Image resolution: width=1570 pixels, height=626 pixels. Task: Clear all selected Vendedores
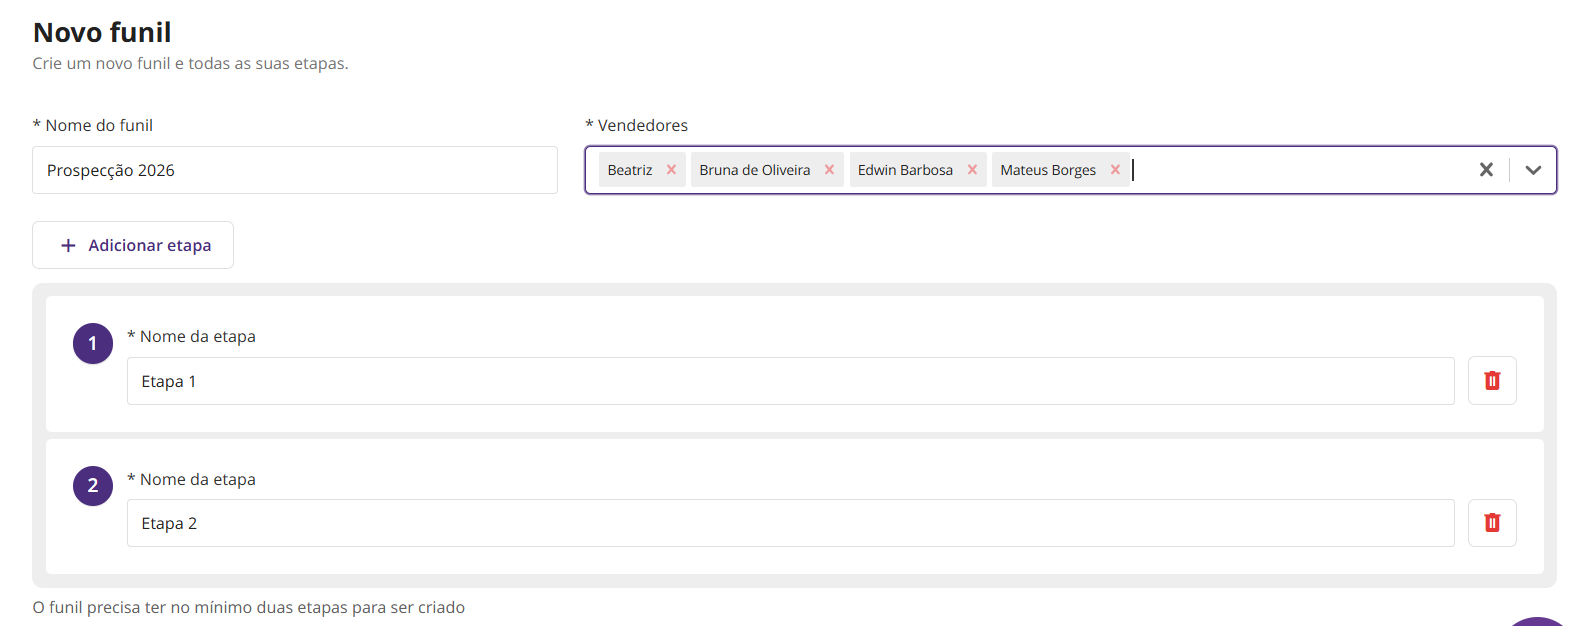1486,170
